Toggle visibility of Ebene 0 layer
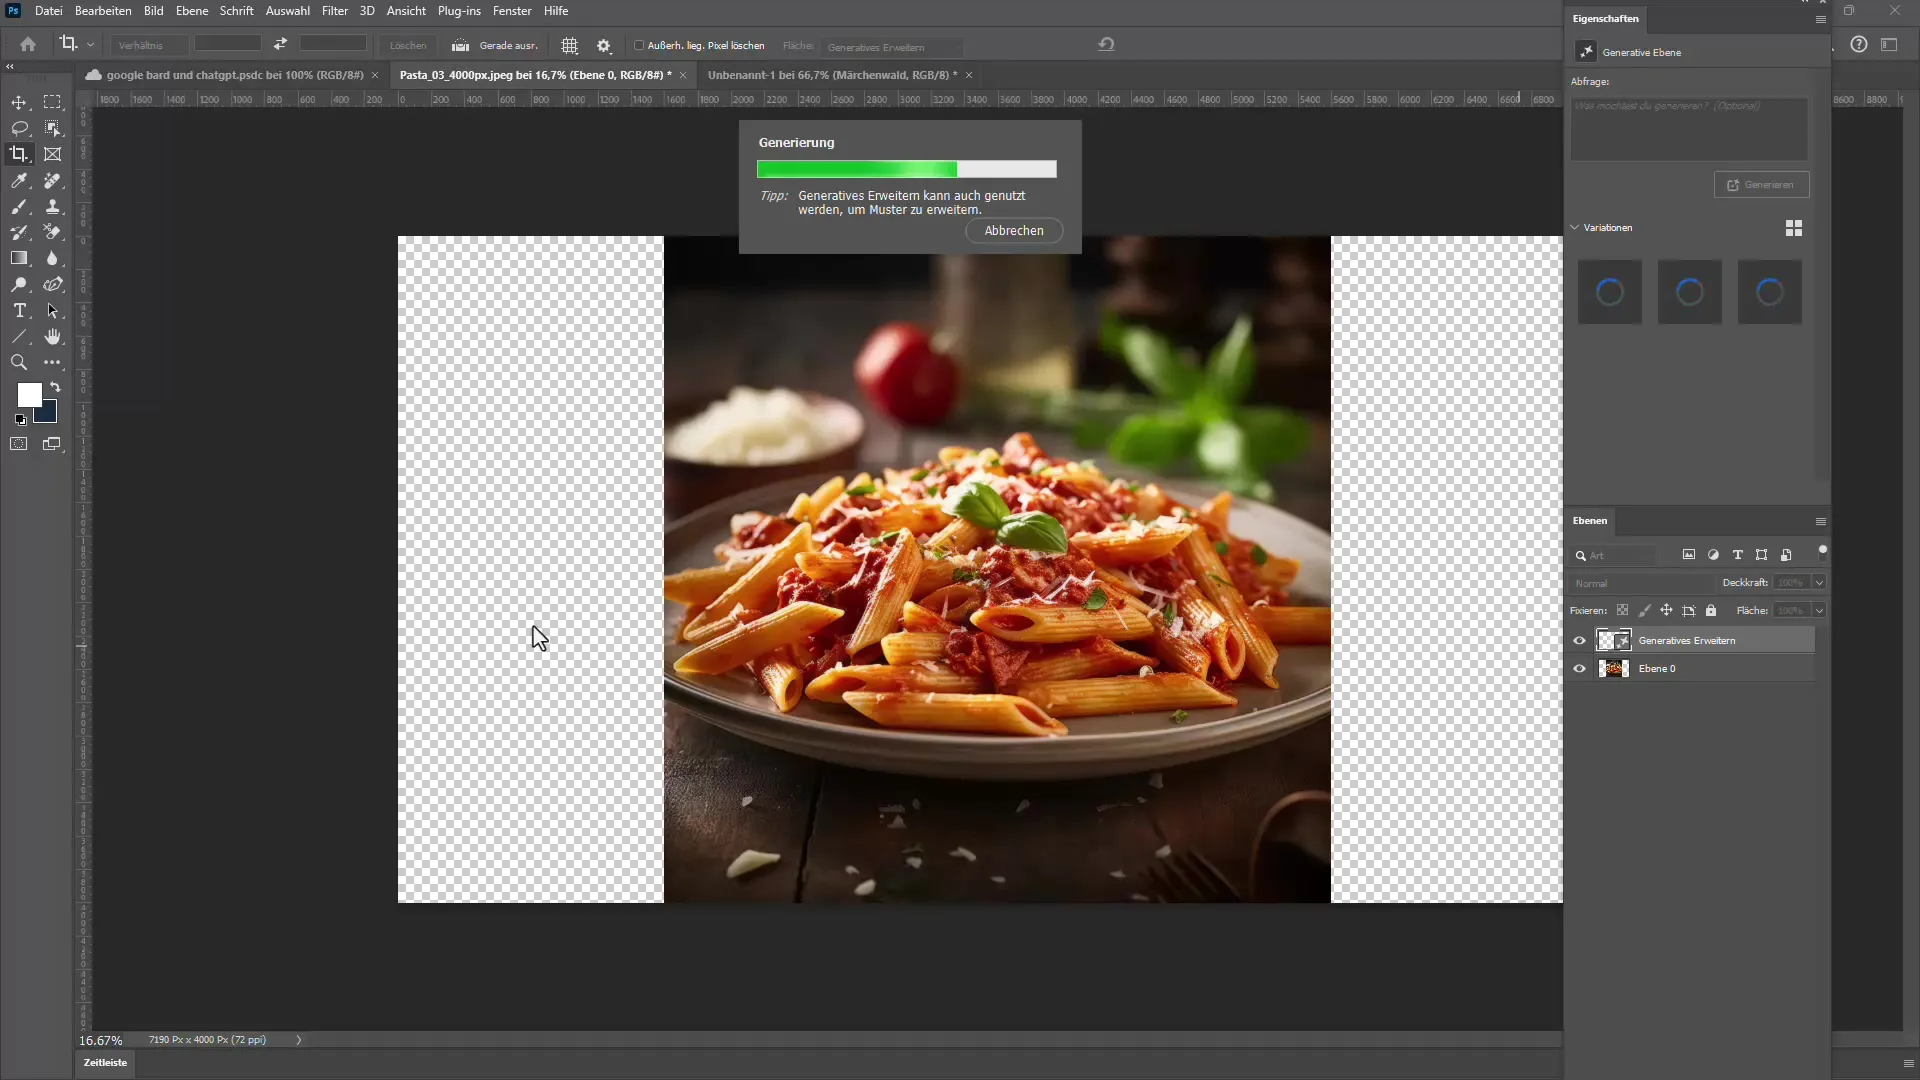The height and width of the screenshot is (1080, 1920). pyautogui.click(x=1580, y=667)
